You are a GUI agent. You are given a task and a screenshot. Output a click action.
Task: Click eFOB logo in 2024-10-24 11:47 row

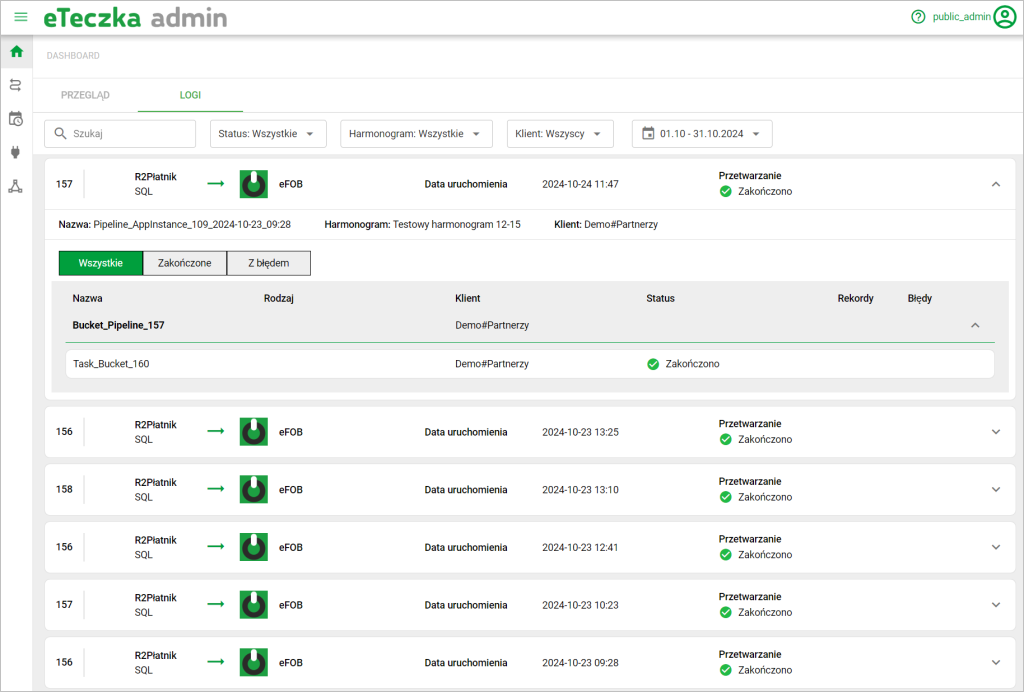point(253,184)
